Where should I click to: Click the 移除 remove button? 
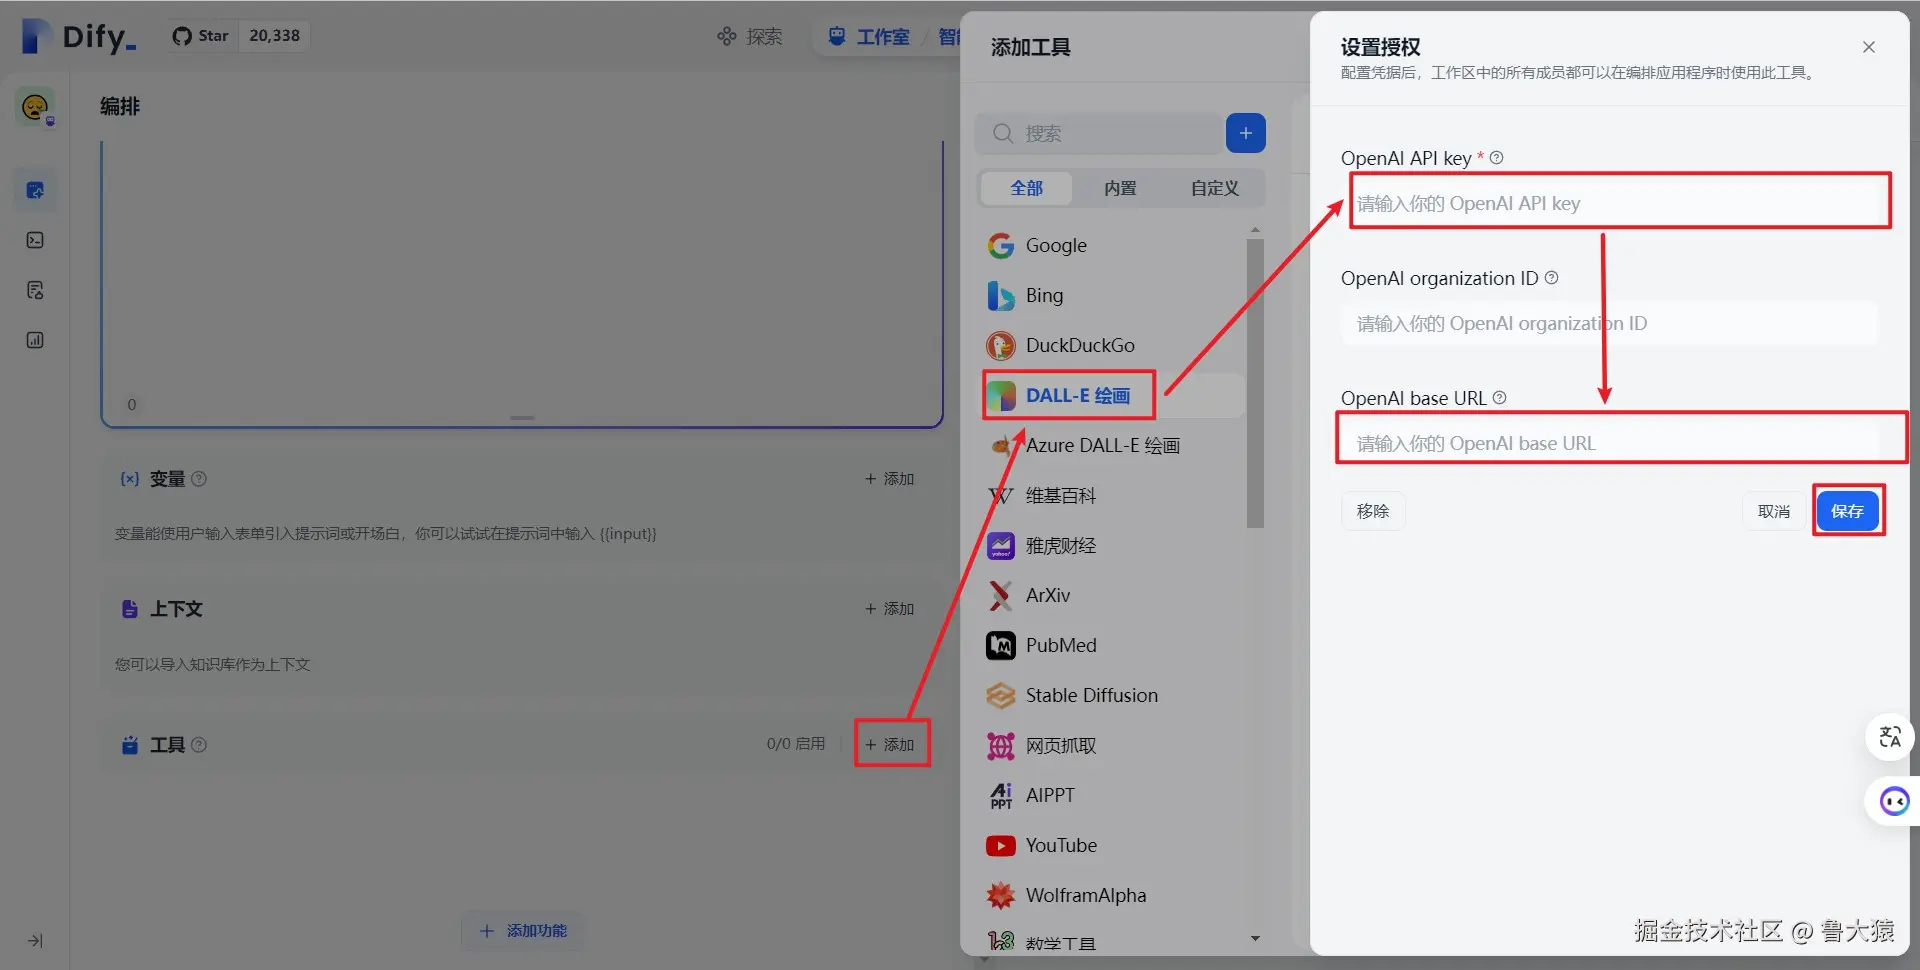pyautogui.click(x=1372, y=511)
